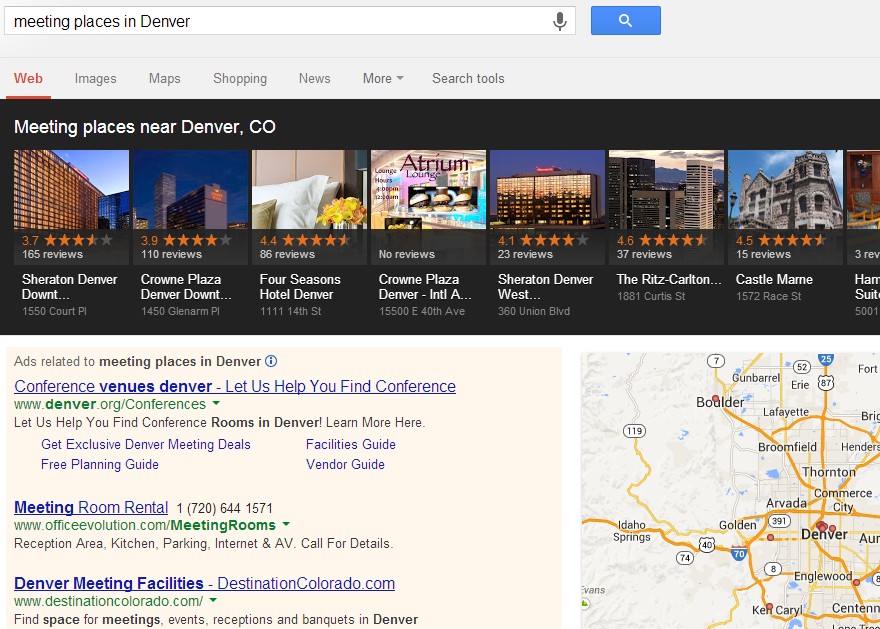Click the Meeting places near Denver, CO heading
Viewport: 880px width, 629px height.
pos(145,127)
